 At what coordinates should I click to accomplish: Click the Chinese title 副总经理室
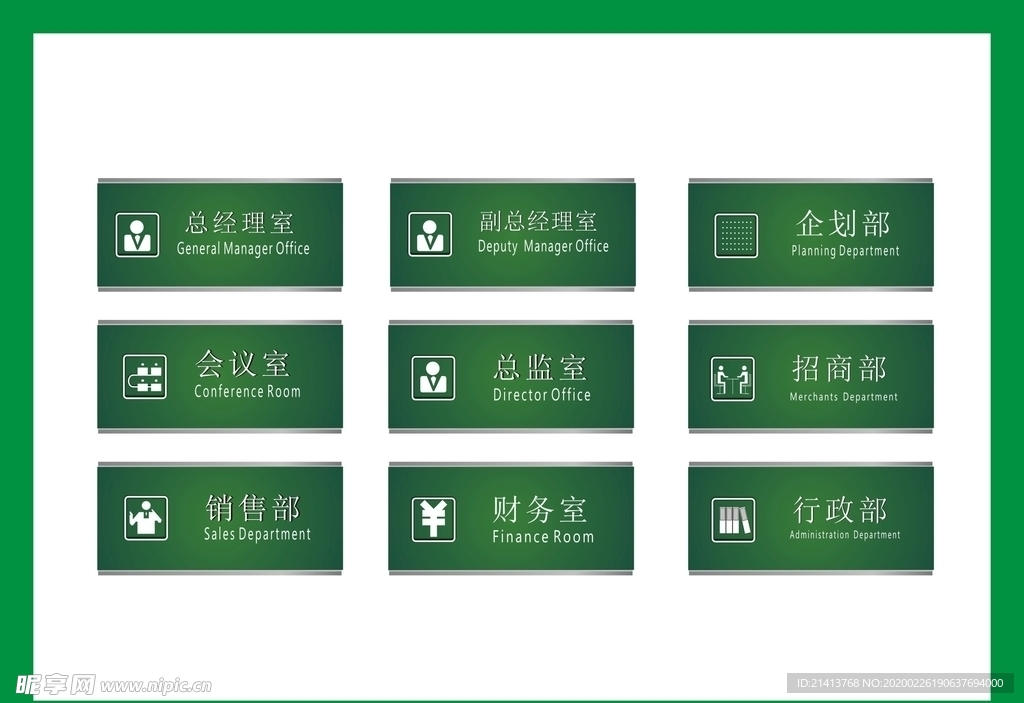(x=537, y=221)
